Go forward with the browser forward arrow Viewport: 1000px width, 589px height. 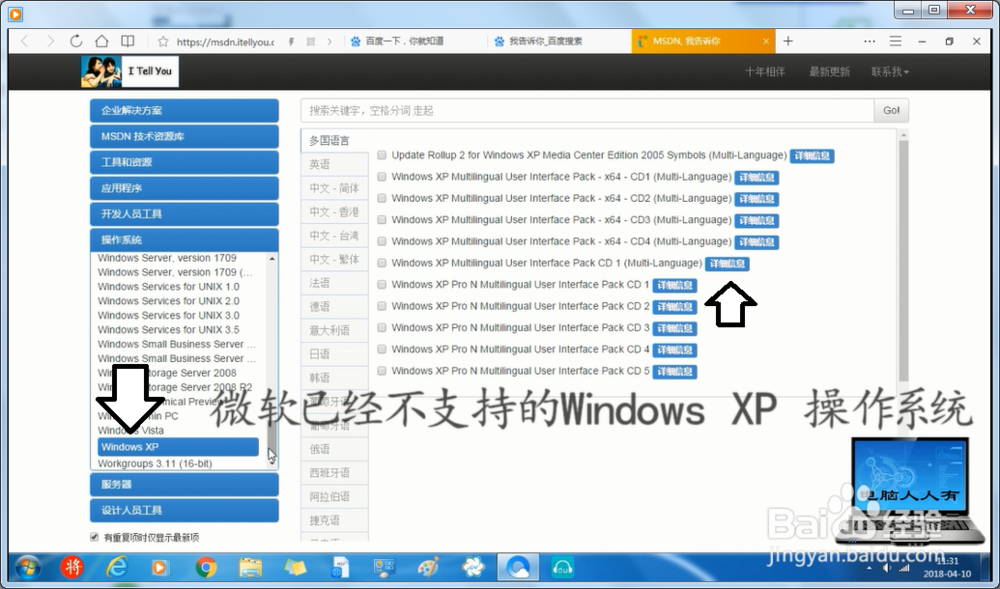pyautogui.click(x=50, y=41)
